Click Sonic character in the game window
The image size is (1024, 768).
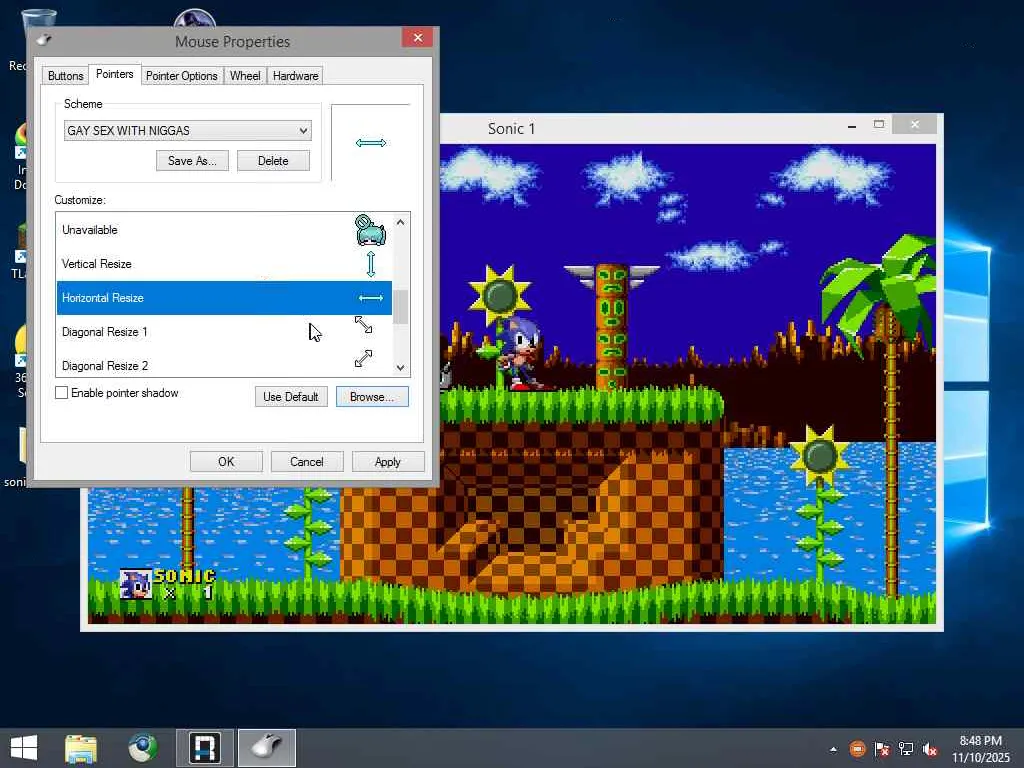pos(520,353)
